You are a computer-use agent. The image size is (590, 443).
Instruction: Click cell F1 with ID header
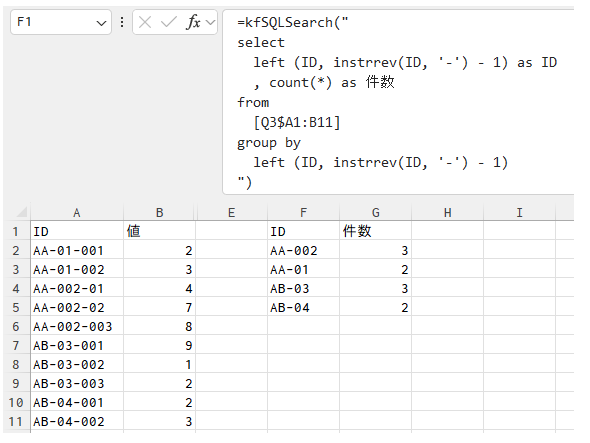(303, 231)
